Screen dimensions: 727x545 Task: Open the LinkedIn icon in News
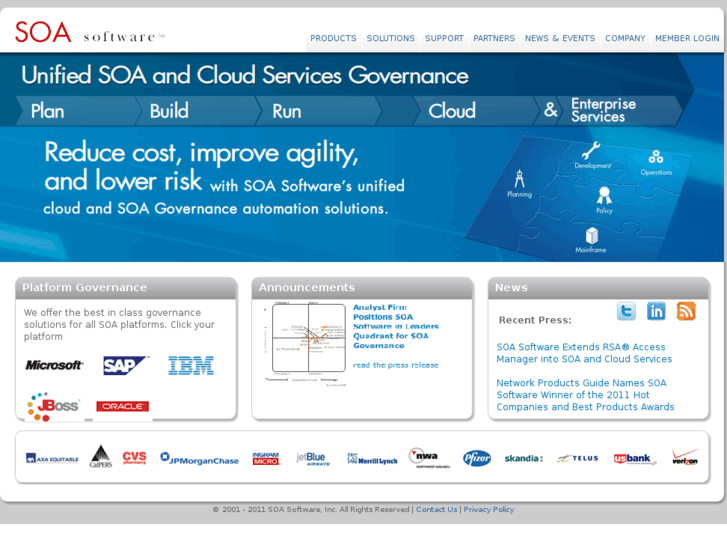click(656, 311)
